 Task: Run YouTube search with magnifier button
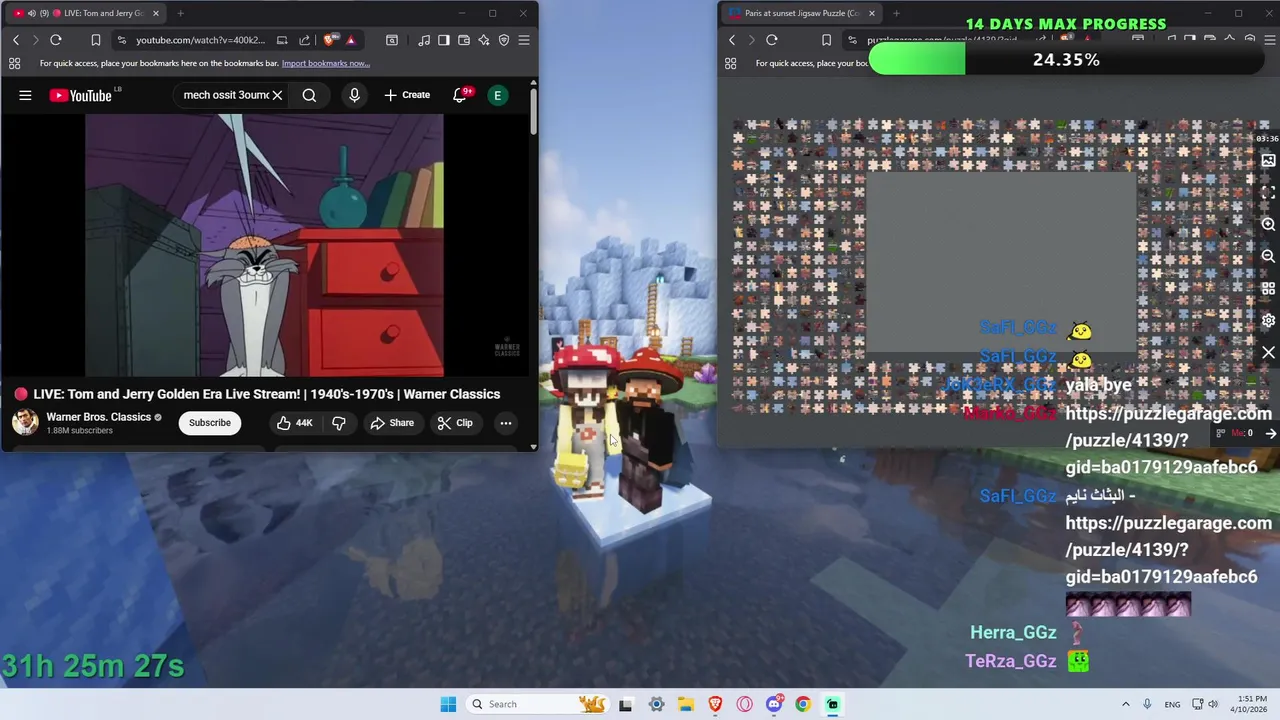309,95
